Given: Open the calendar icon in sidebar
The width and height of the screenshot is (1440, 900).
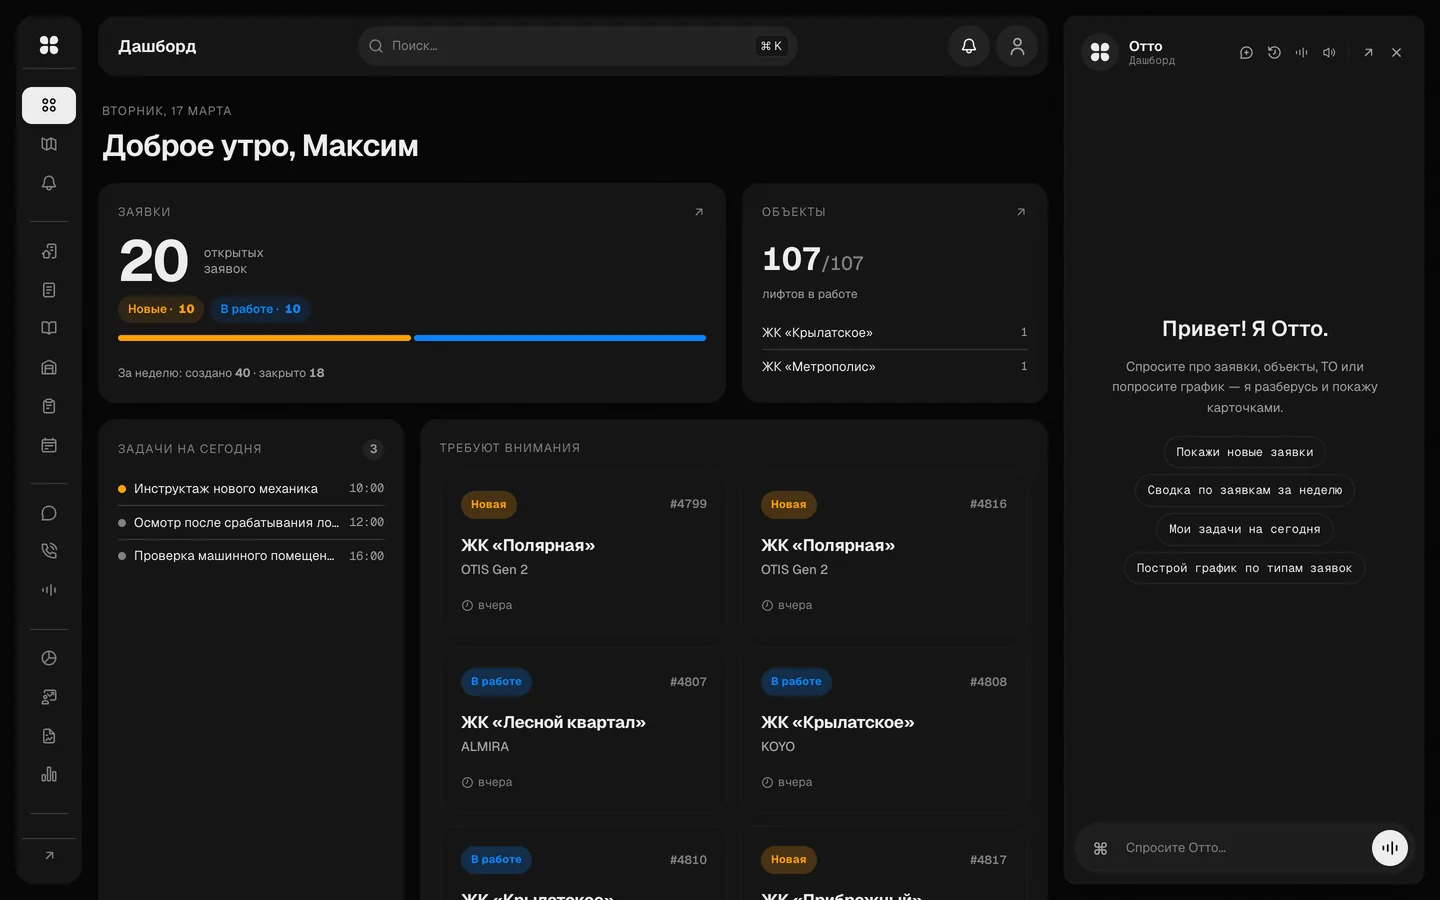Looking at the screenshot, I should click(49, 445).
